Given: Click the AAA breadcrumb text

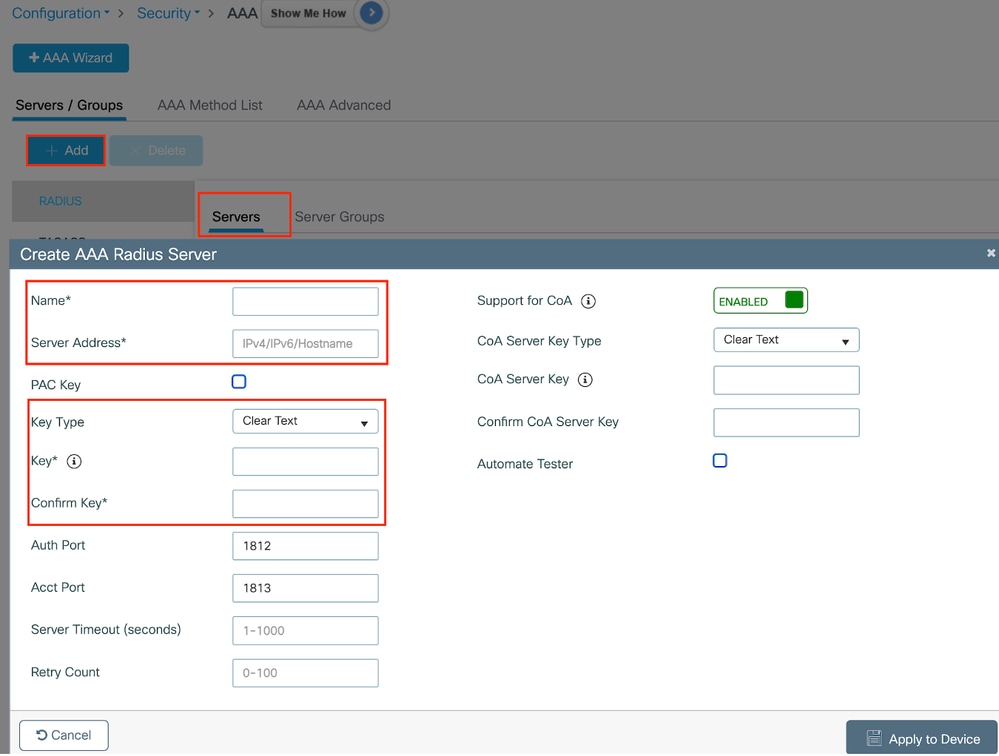Looking at the screenshot, I should pos(242,13).
